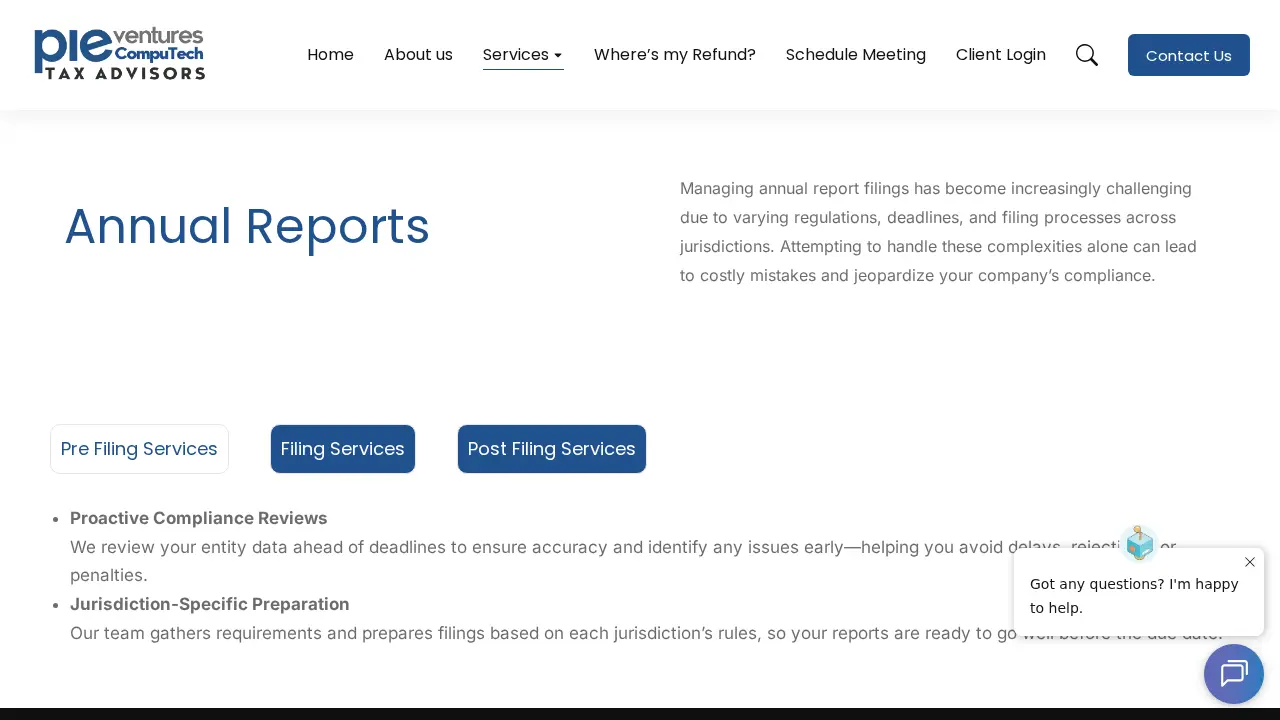Click the "Managing annual report filings" paragraph
This screenshot has height=720, width=1280.
coord(938,232)
